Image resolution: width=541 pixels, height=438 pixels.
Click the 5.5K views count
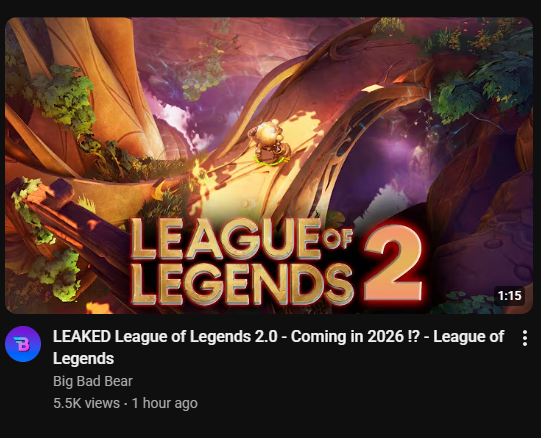[x=86, y=403]
